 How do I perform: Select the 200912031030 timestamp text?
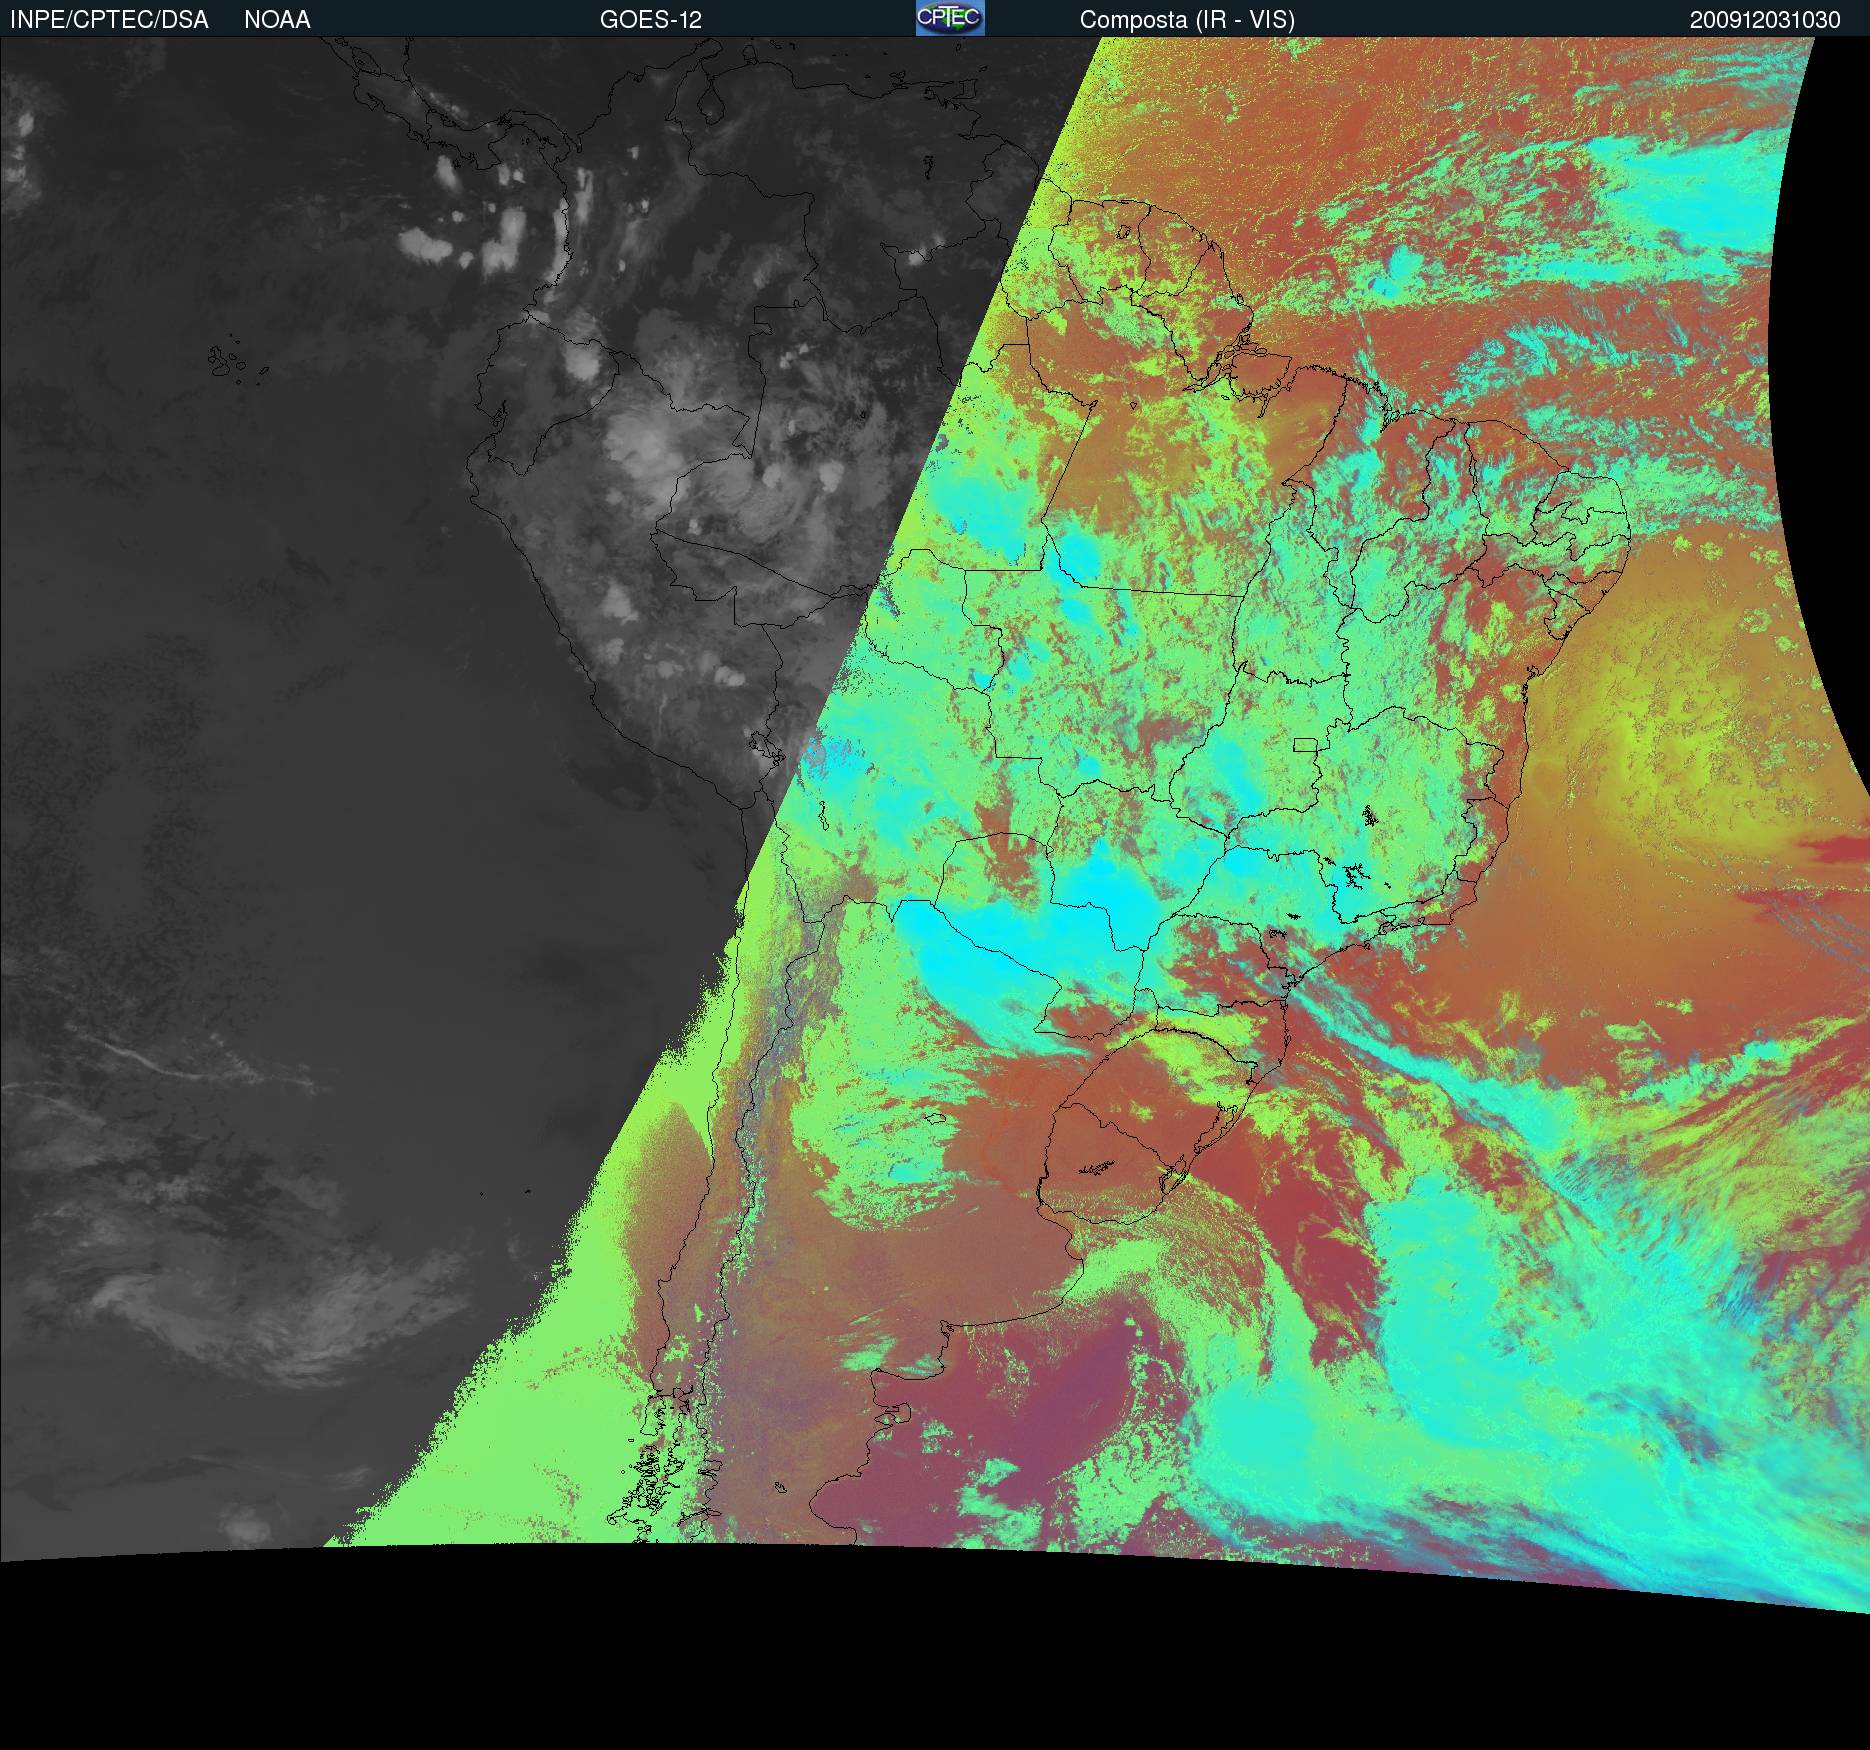point(1765,20)
